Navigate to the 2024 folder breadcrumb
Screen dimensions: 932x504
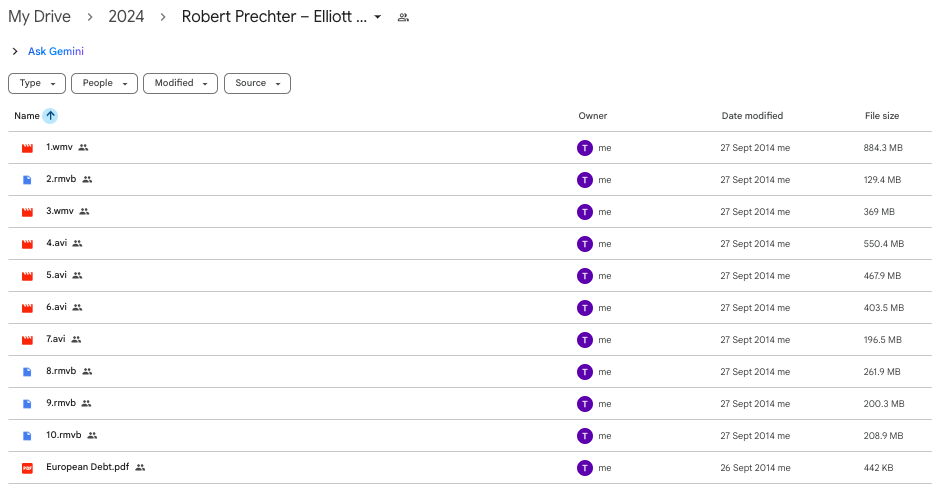point(126,17)
